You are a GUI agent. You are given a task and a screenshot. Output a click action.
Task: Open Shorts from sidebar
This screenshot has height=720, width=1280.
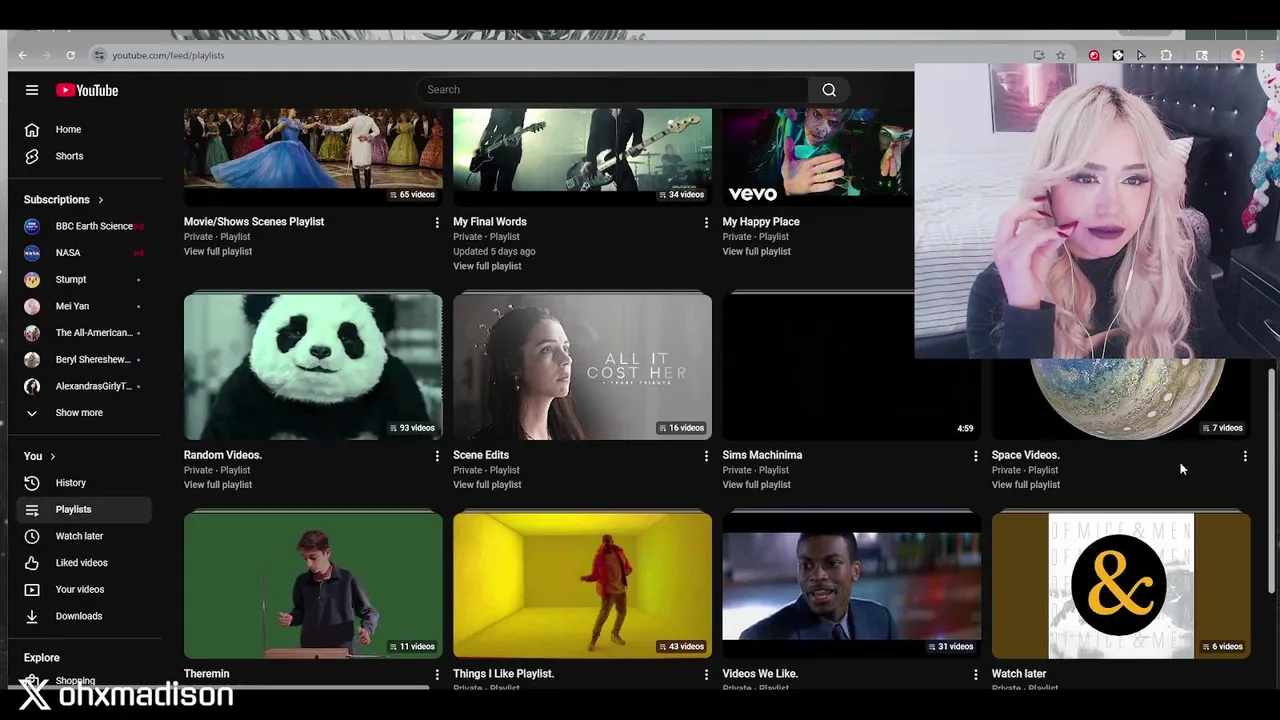click(x=84, y=156)
